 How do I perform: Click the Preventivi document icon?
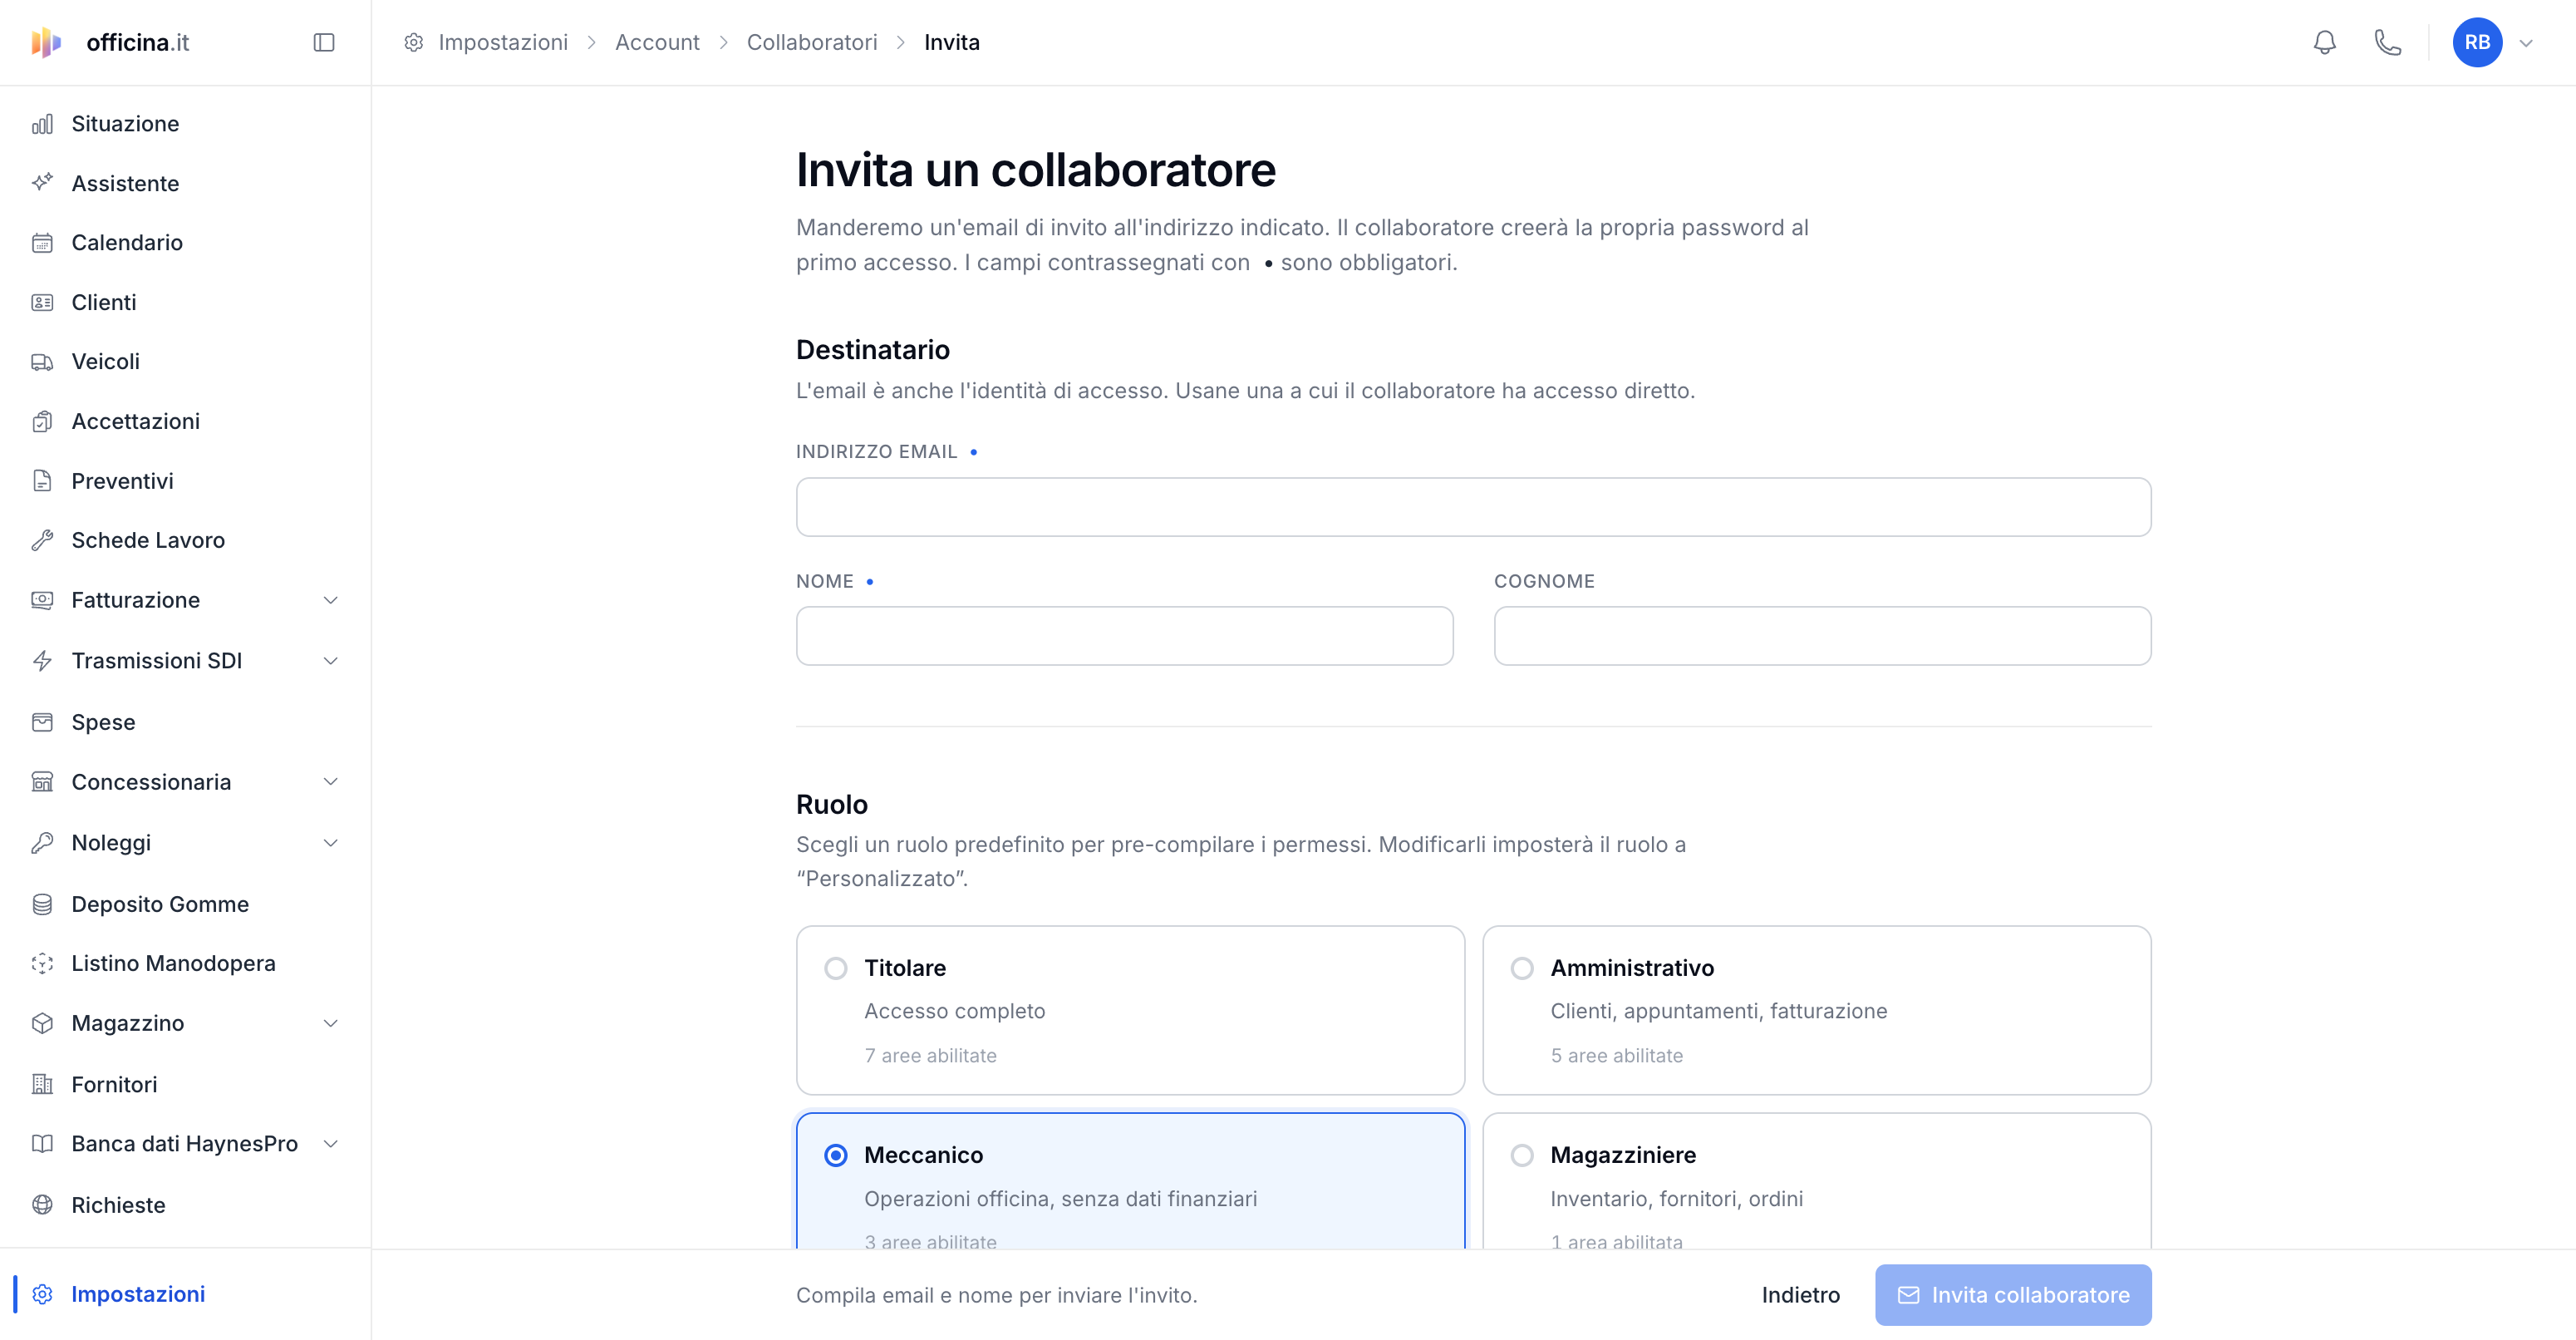42,481
